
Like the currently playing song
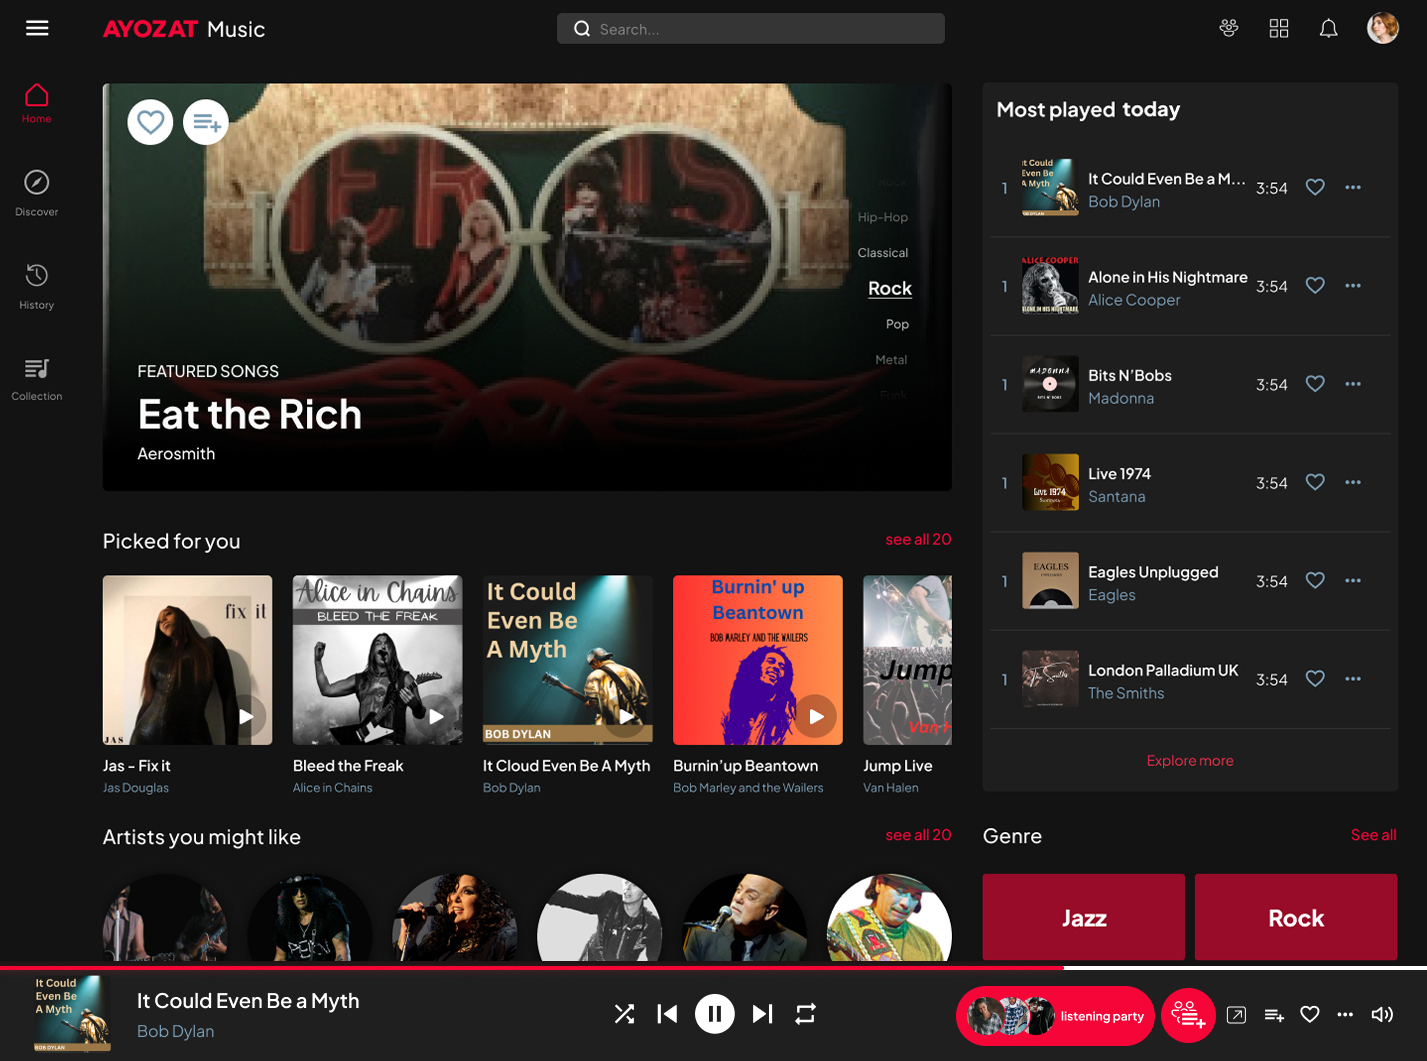[x=1310, y=1014]
